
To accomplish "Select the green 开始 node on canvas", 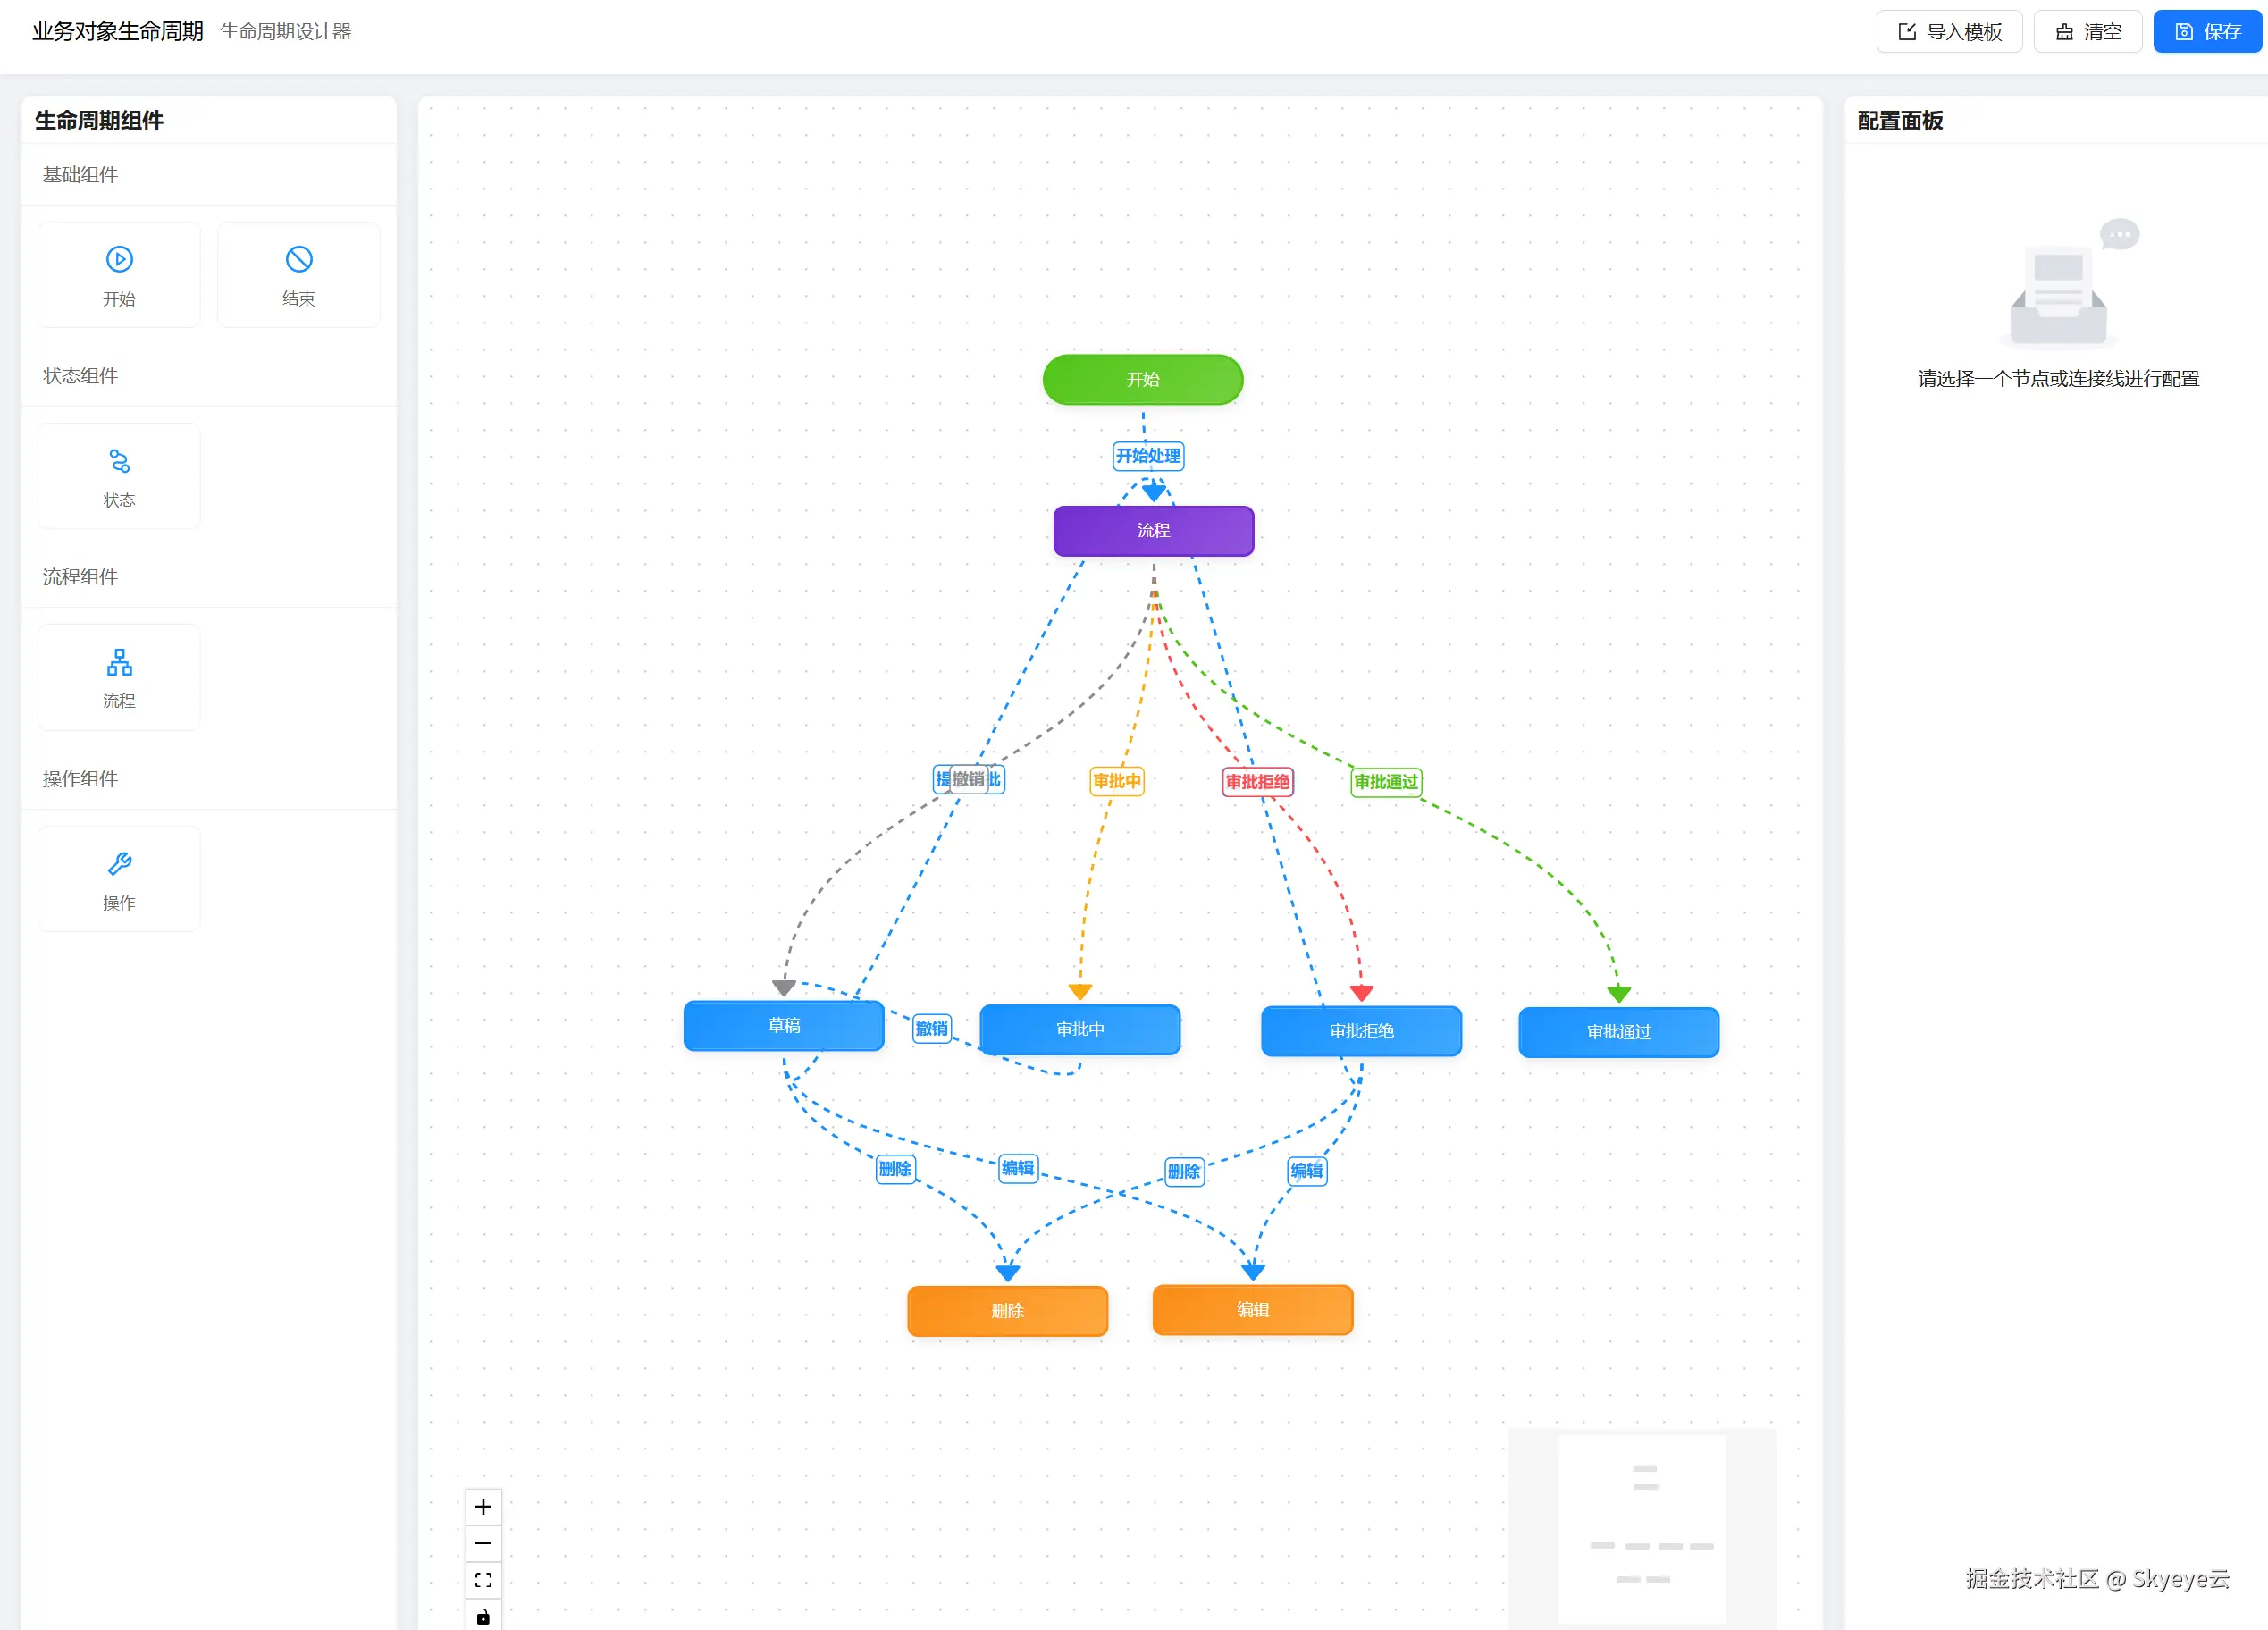I will pos(1142,380).
